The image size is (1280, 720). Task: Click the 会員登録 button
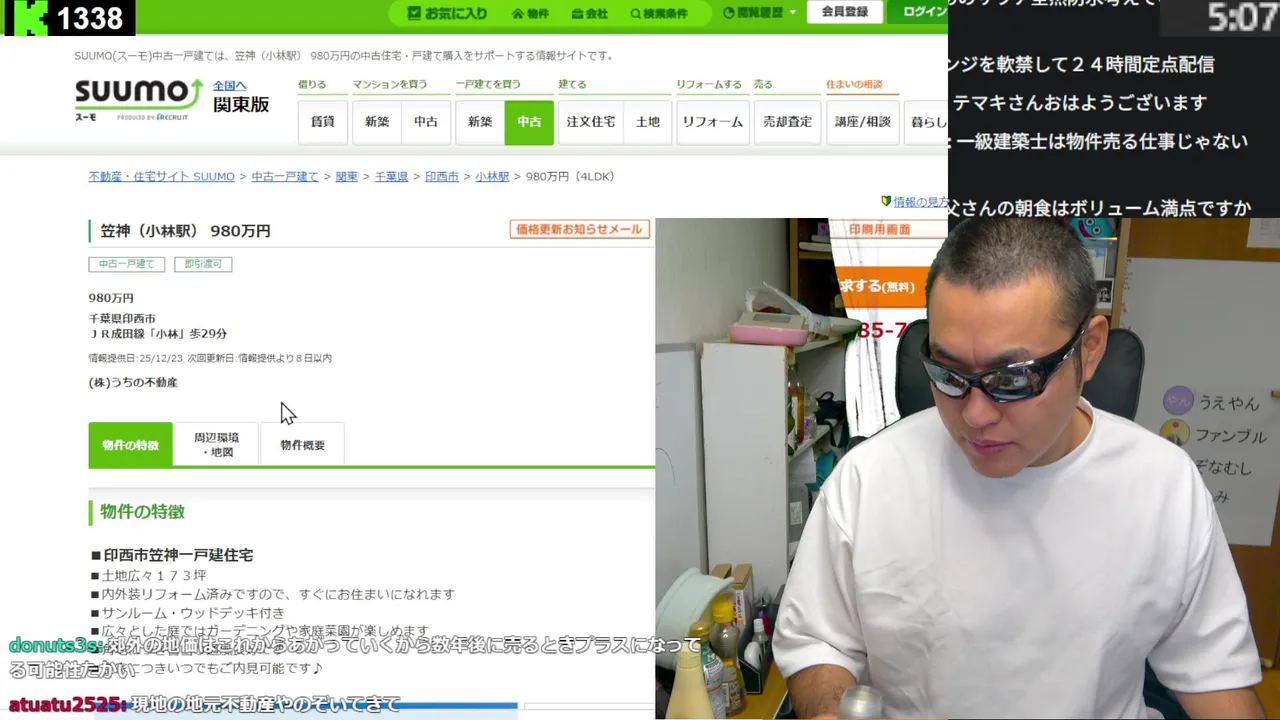point(845,12)
